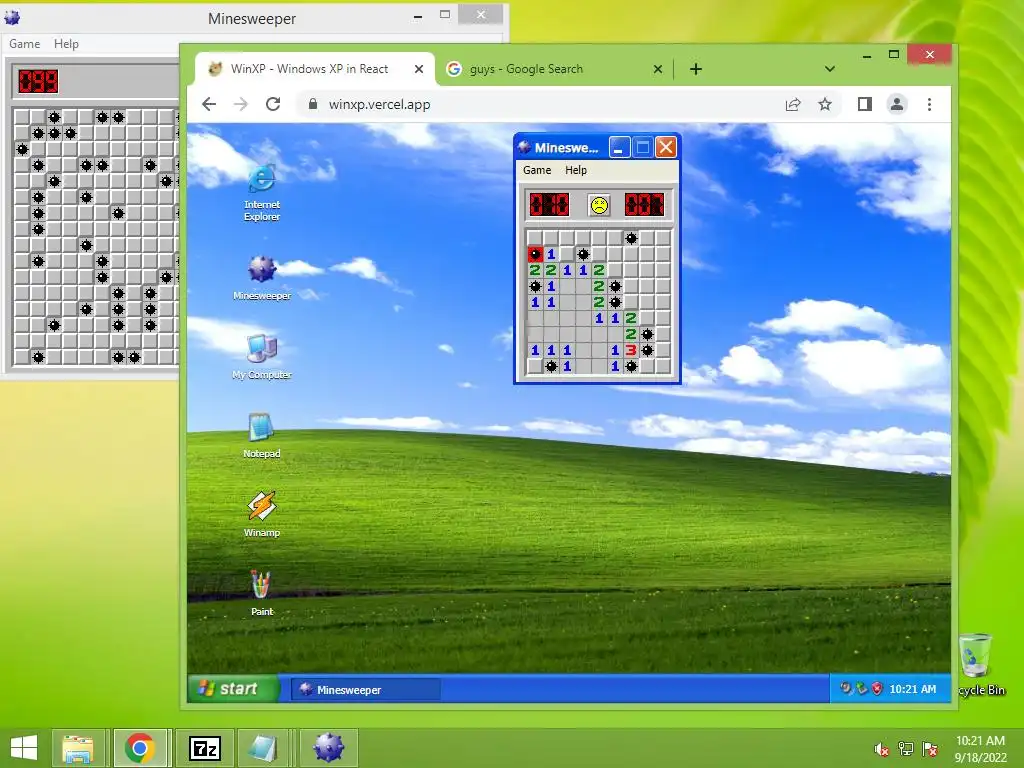
Task: View site info via the padlock icon
Action: (x=313, y=104)
